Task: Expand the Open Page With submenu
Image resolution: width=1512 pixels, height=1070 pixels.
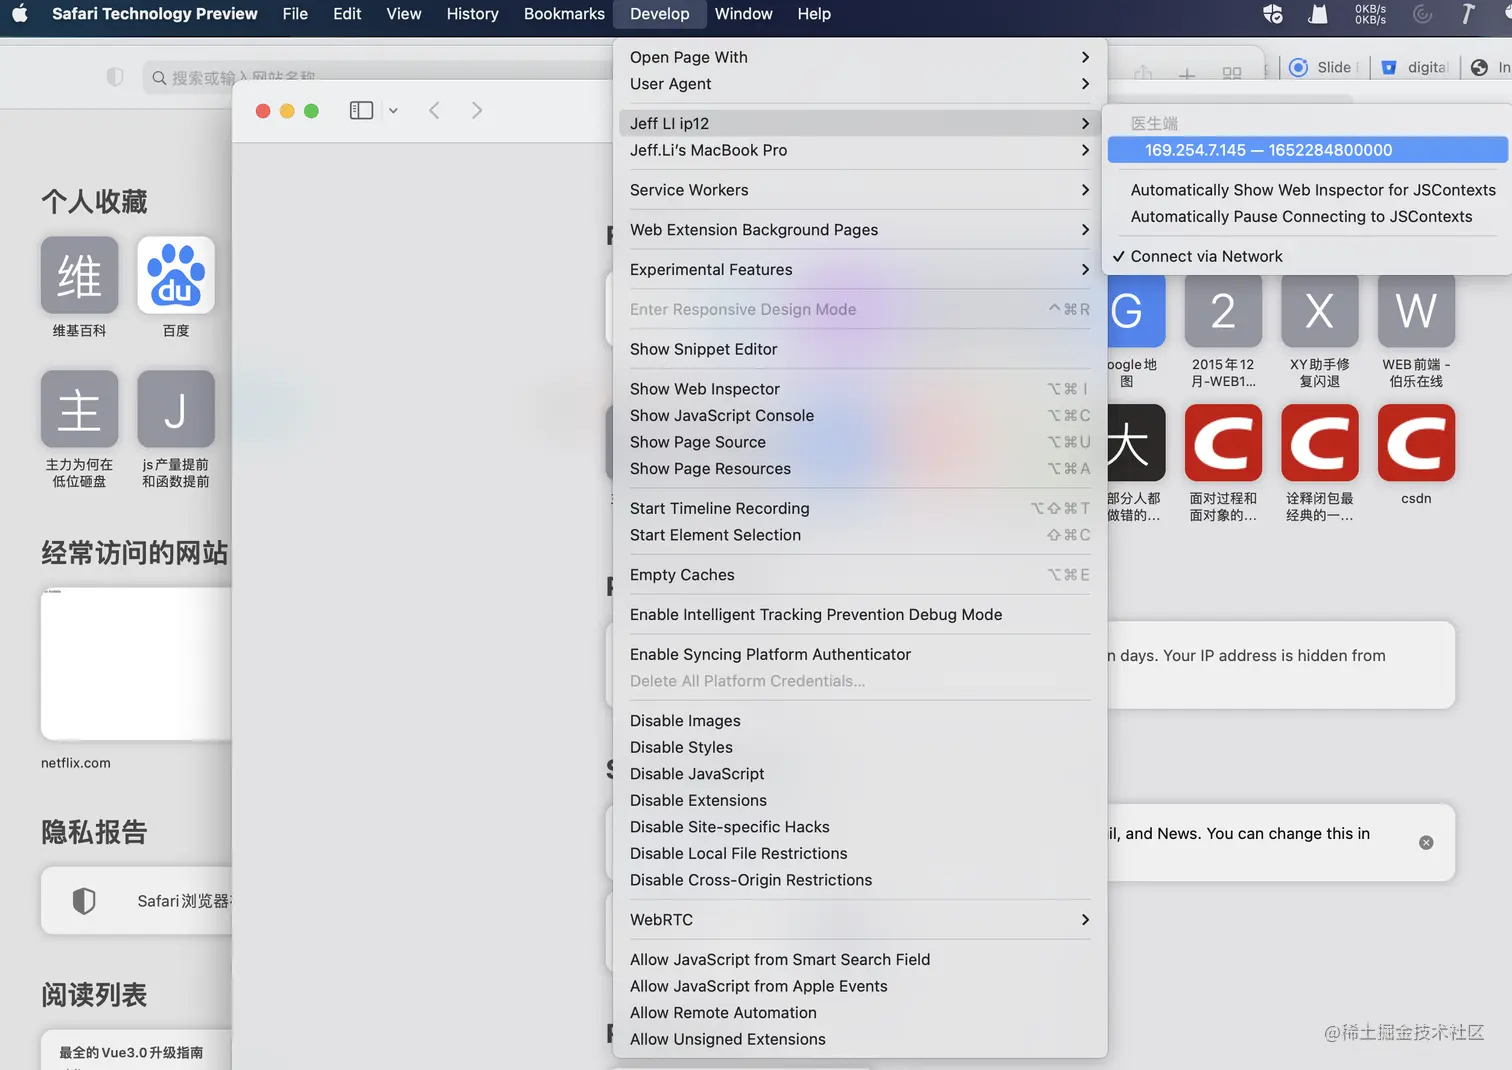Action: point(860,58)
